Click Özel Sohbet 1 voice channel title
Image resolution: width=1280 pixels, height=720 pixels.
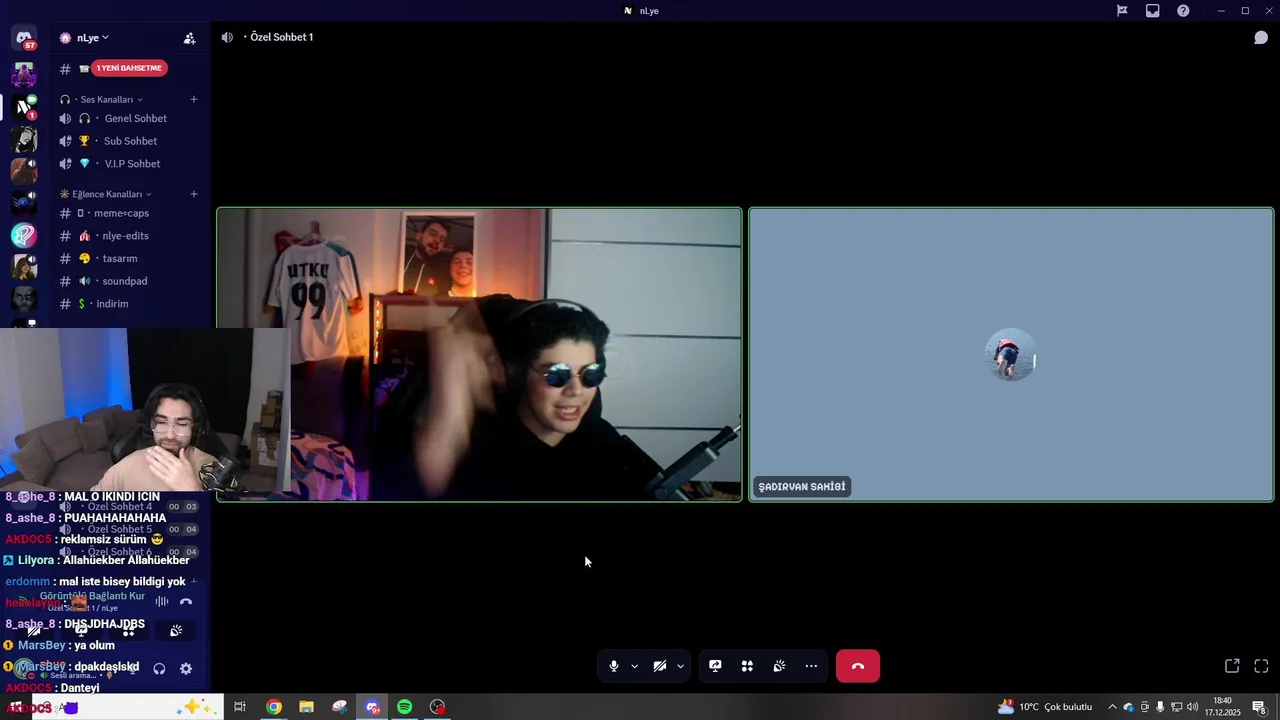click(281, 37)
